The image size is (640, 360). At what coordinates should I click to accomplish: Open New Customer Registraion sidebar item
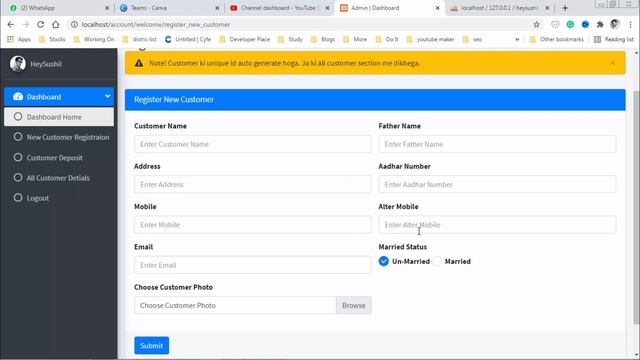(x=59, y=137)
